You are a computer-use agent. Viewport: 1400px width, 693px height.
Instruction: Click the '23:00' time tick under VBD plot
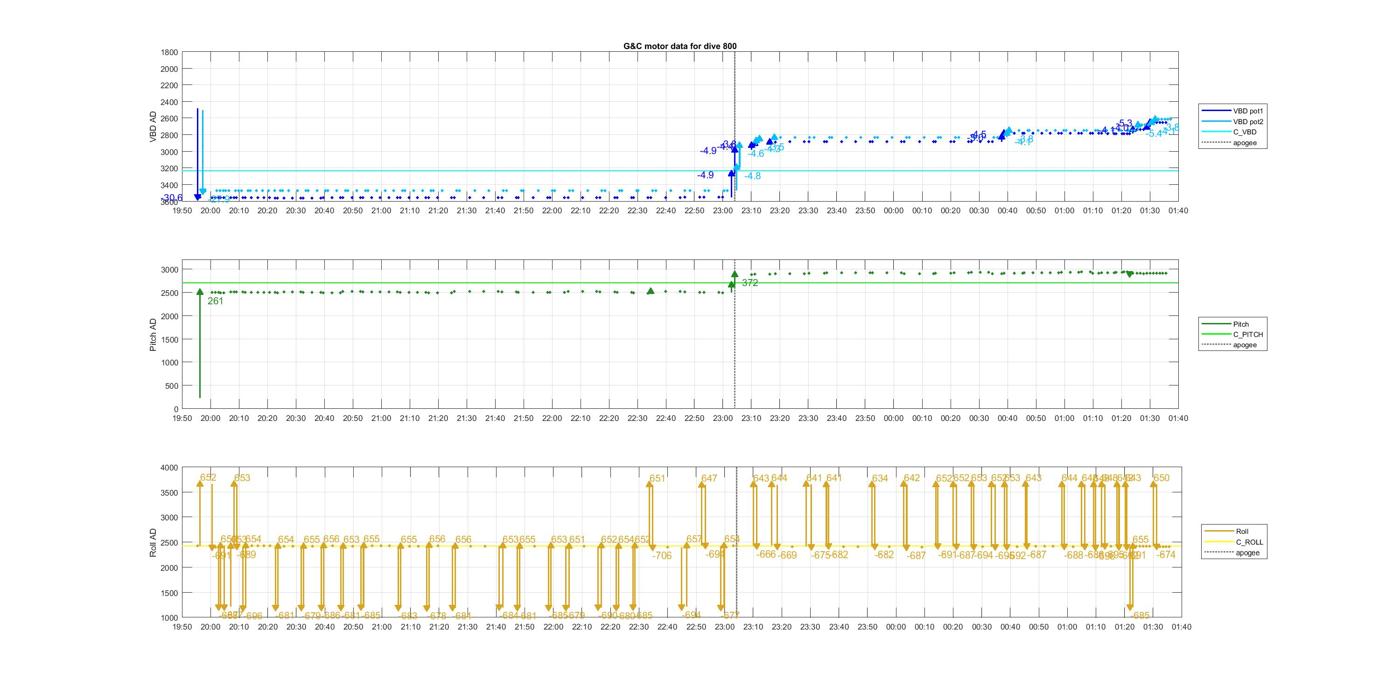723,210
